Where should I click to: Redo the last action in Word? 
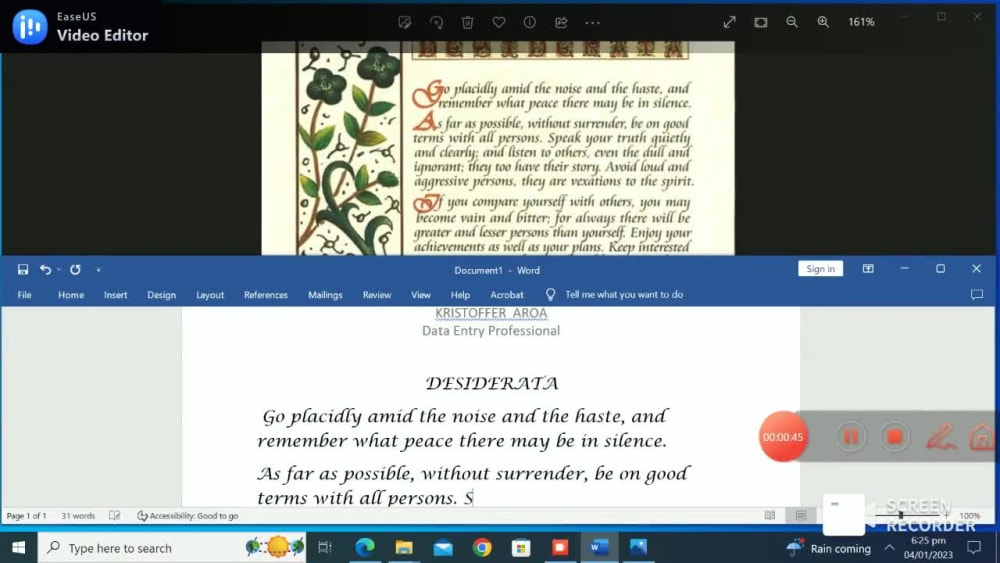pyautogui.click(x=75, y=270)
